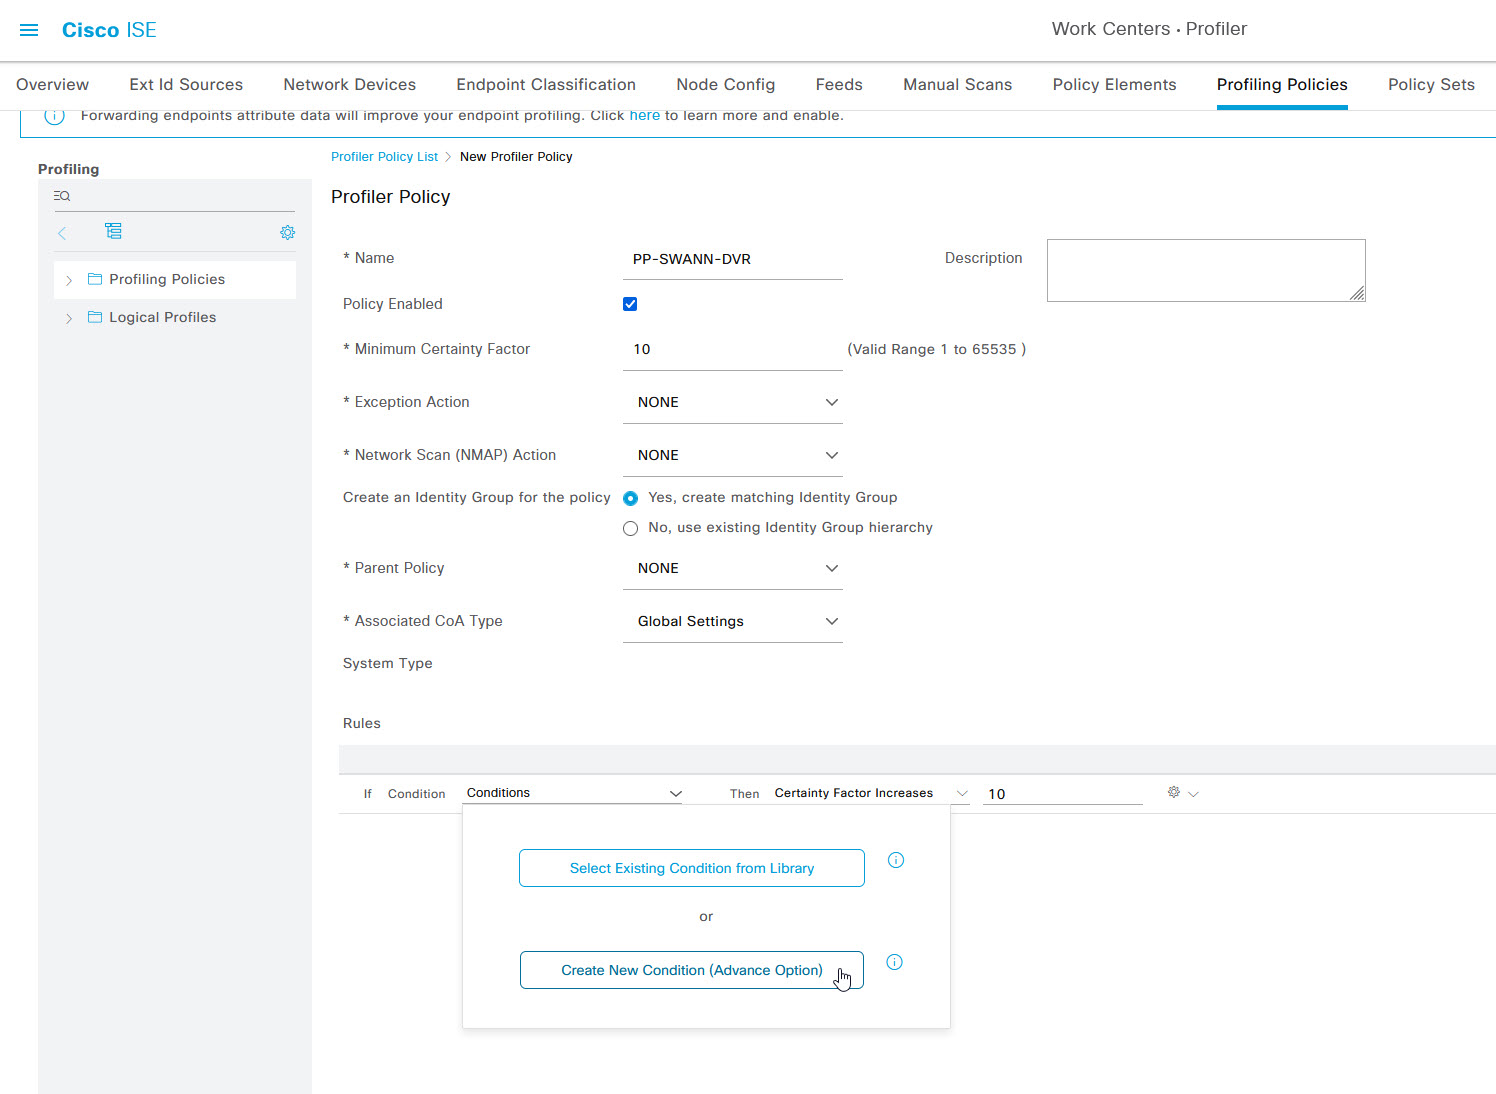Click the search icon in Profiling panel
Image resolution: width=1496 pixels, height=1094 pixels.
coord(62,196)
